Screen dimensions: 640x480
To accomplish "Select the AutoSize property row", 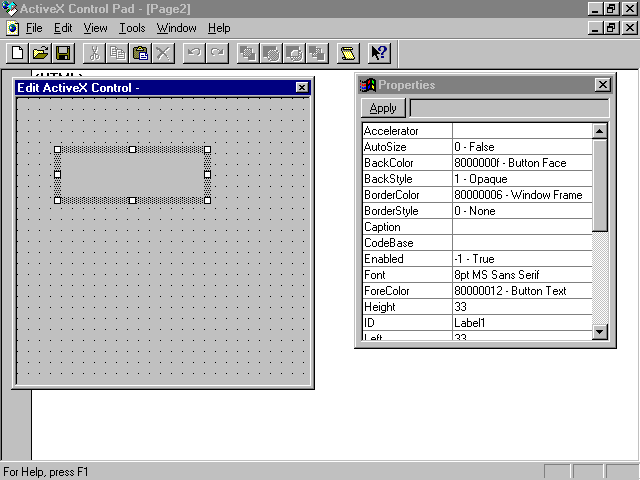I will click(x=406, y=147).
